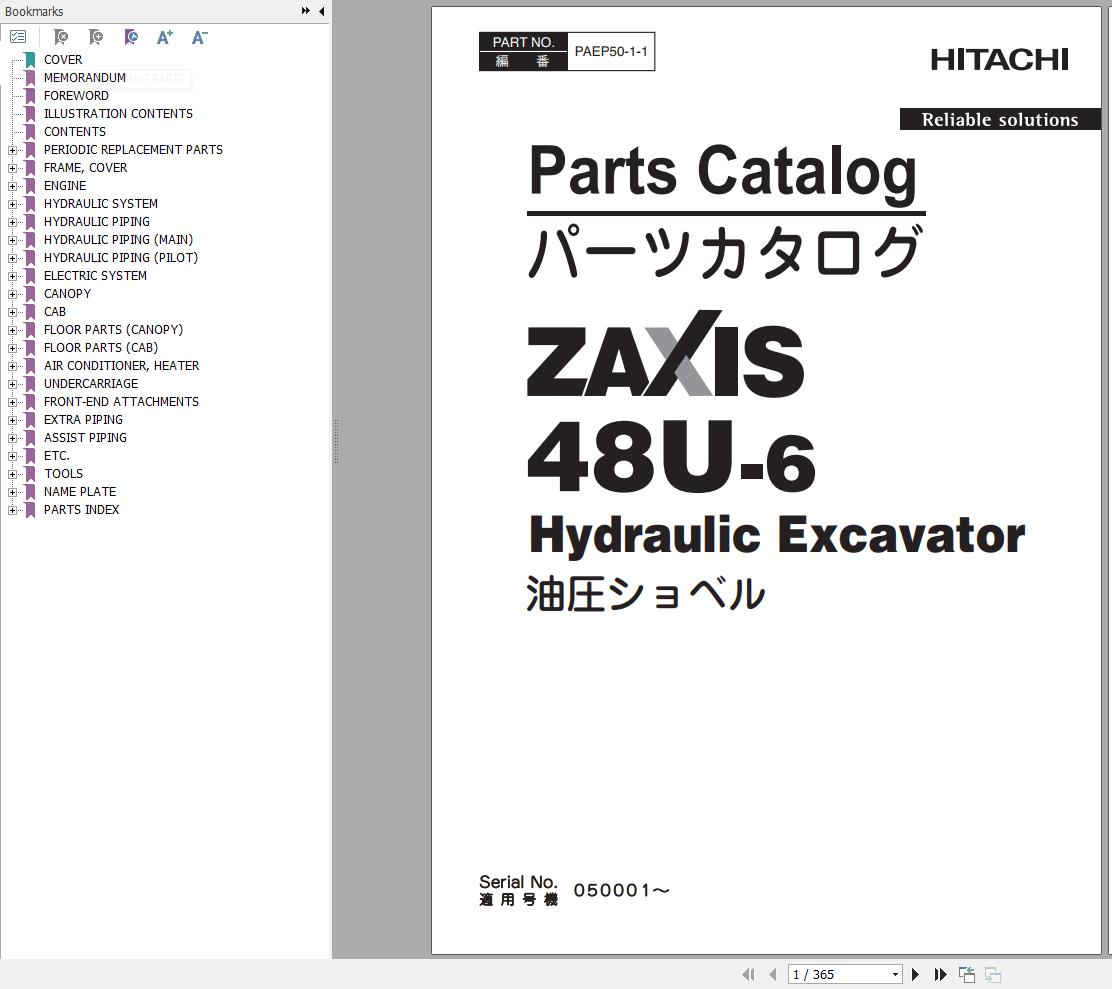Viewport: 1112px width, 989px height.
Task: Open the page number dropdown arrow
Action: tap(895, 974)
